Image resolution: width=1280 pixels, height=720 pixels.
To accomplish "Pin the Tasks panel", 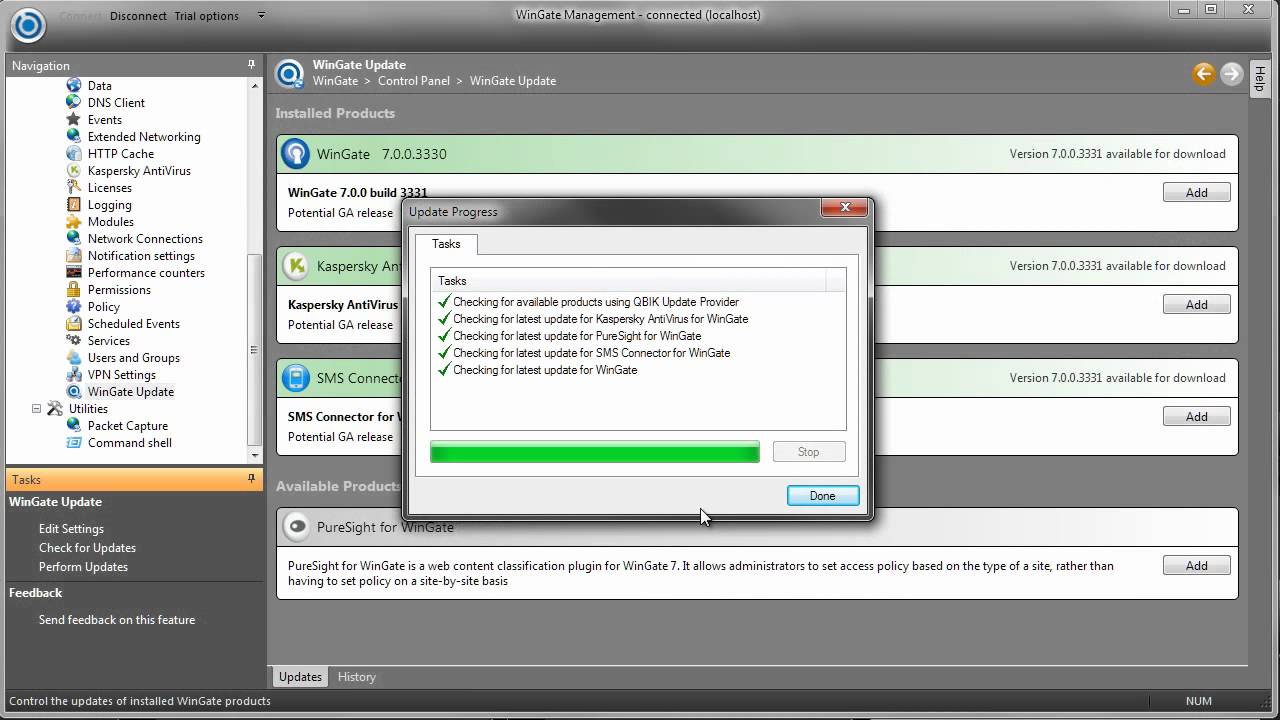I will pos(252,479).
